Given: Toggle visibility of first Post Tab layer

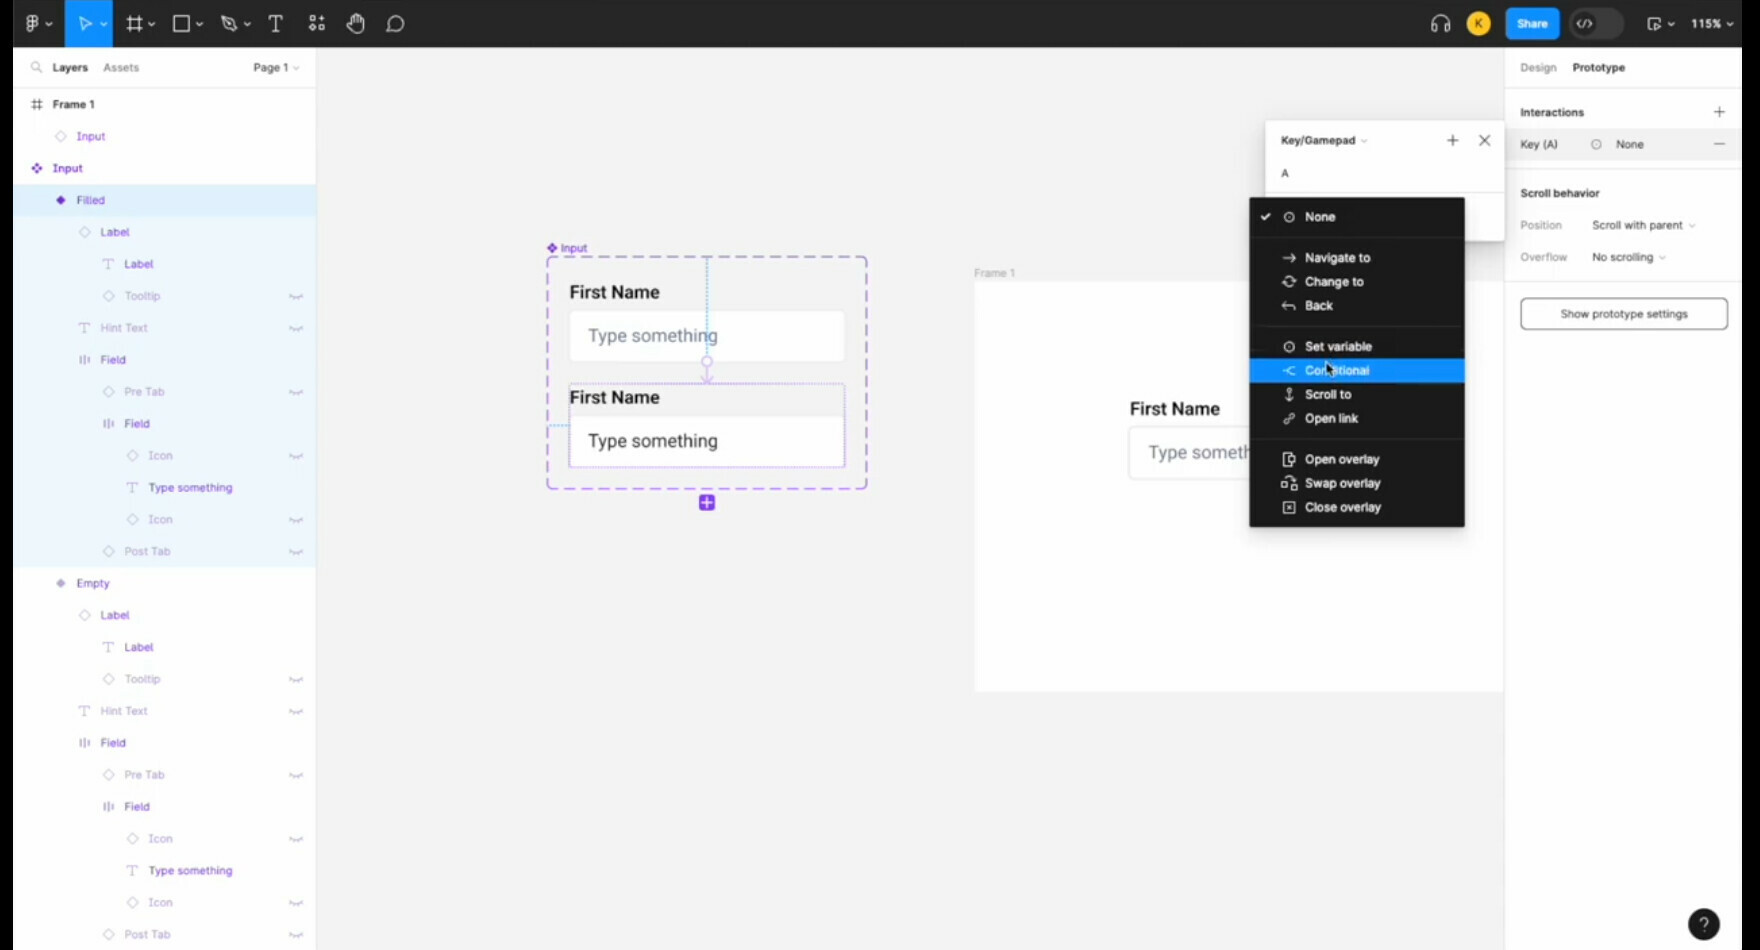Looking at the screenshot, I should pyautogui.click(x=296, y=551).
